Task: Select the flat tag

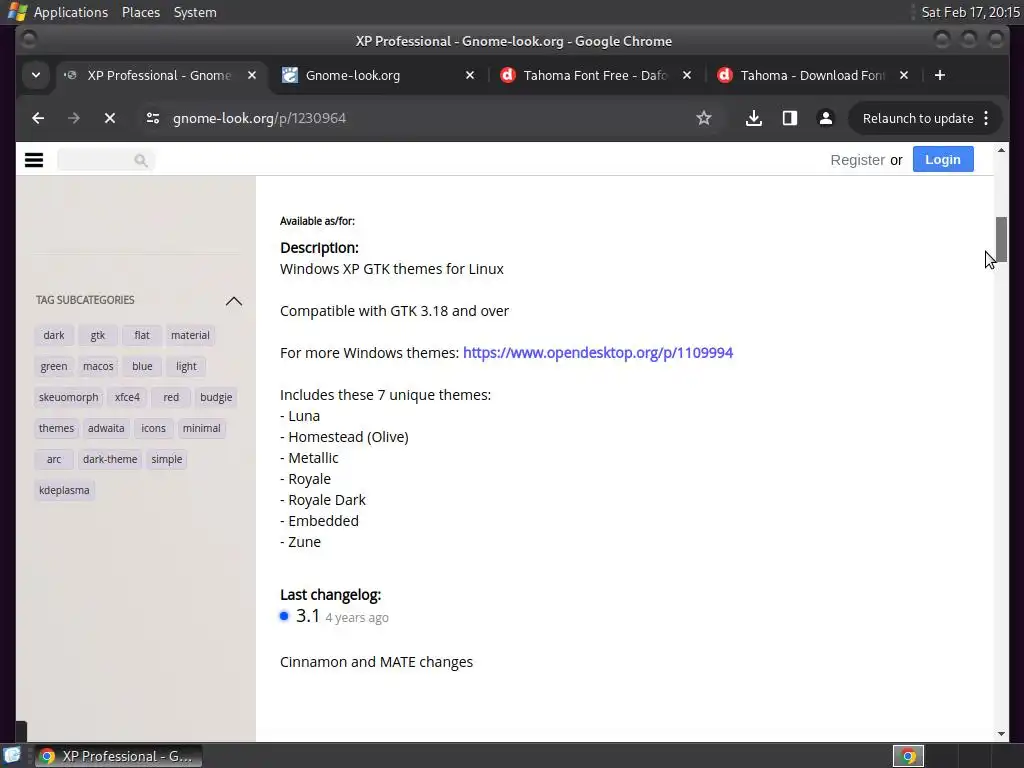Action: pyautogui.click(x=142, y=336)
